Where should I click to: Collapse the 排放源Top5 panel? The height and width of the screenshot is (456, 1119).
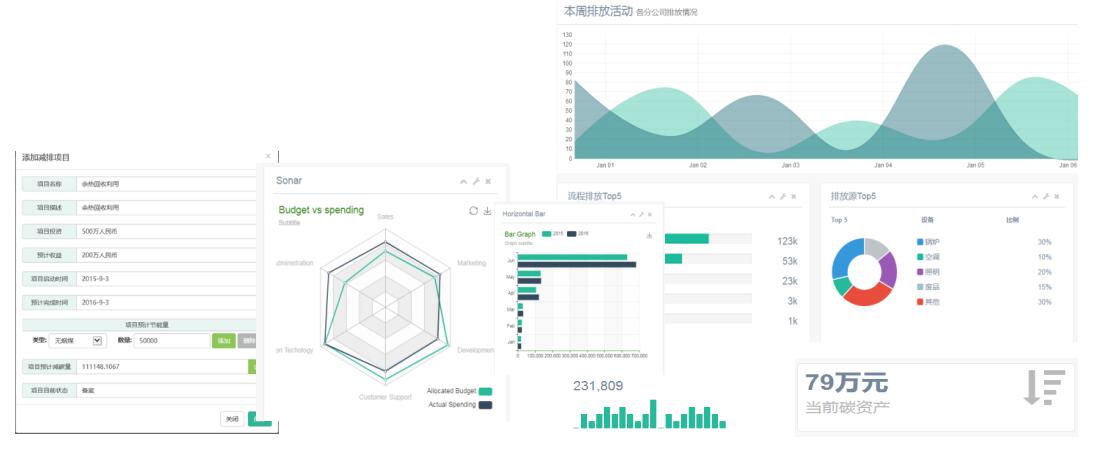1035,196
